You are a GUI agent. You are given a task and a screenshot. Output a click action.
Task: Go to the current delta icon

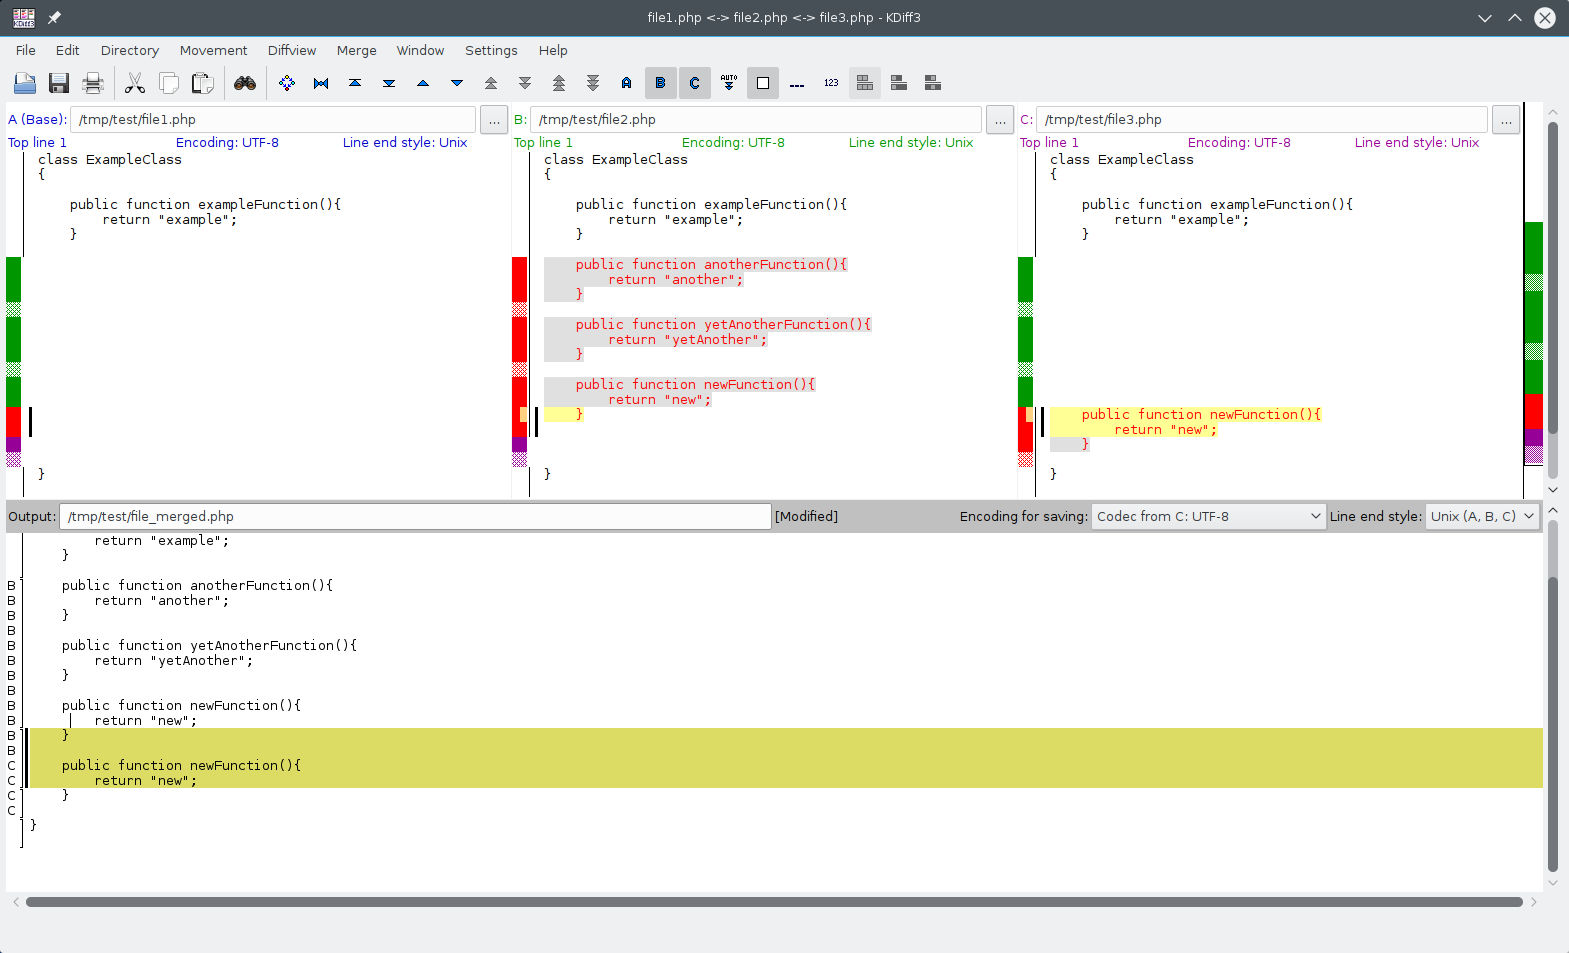coord(287,83)
